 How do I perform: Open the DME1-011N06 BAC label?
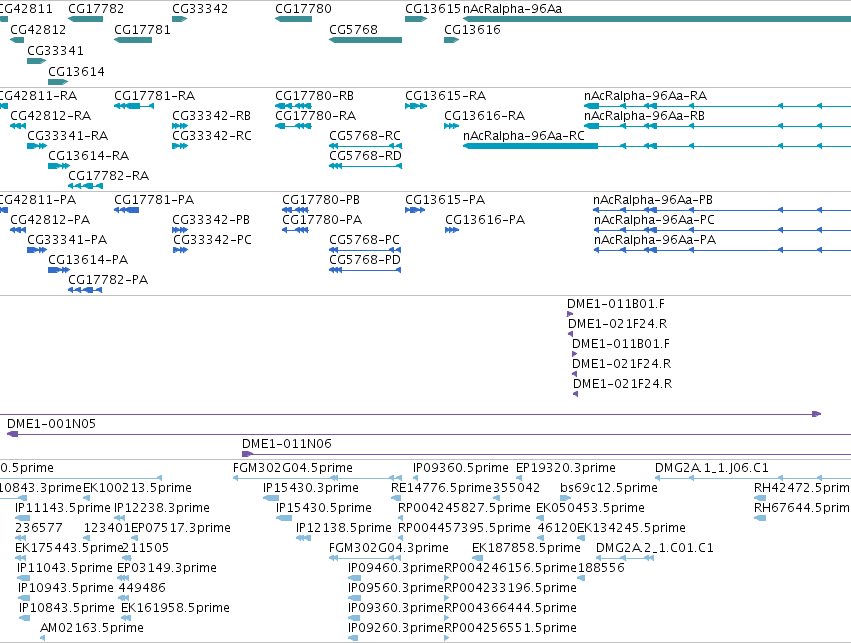(287, 444)
